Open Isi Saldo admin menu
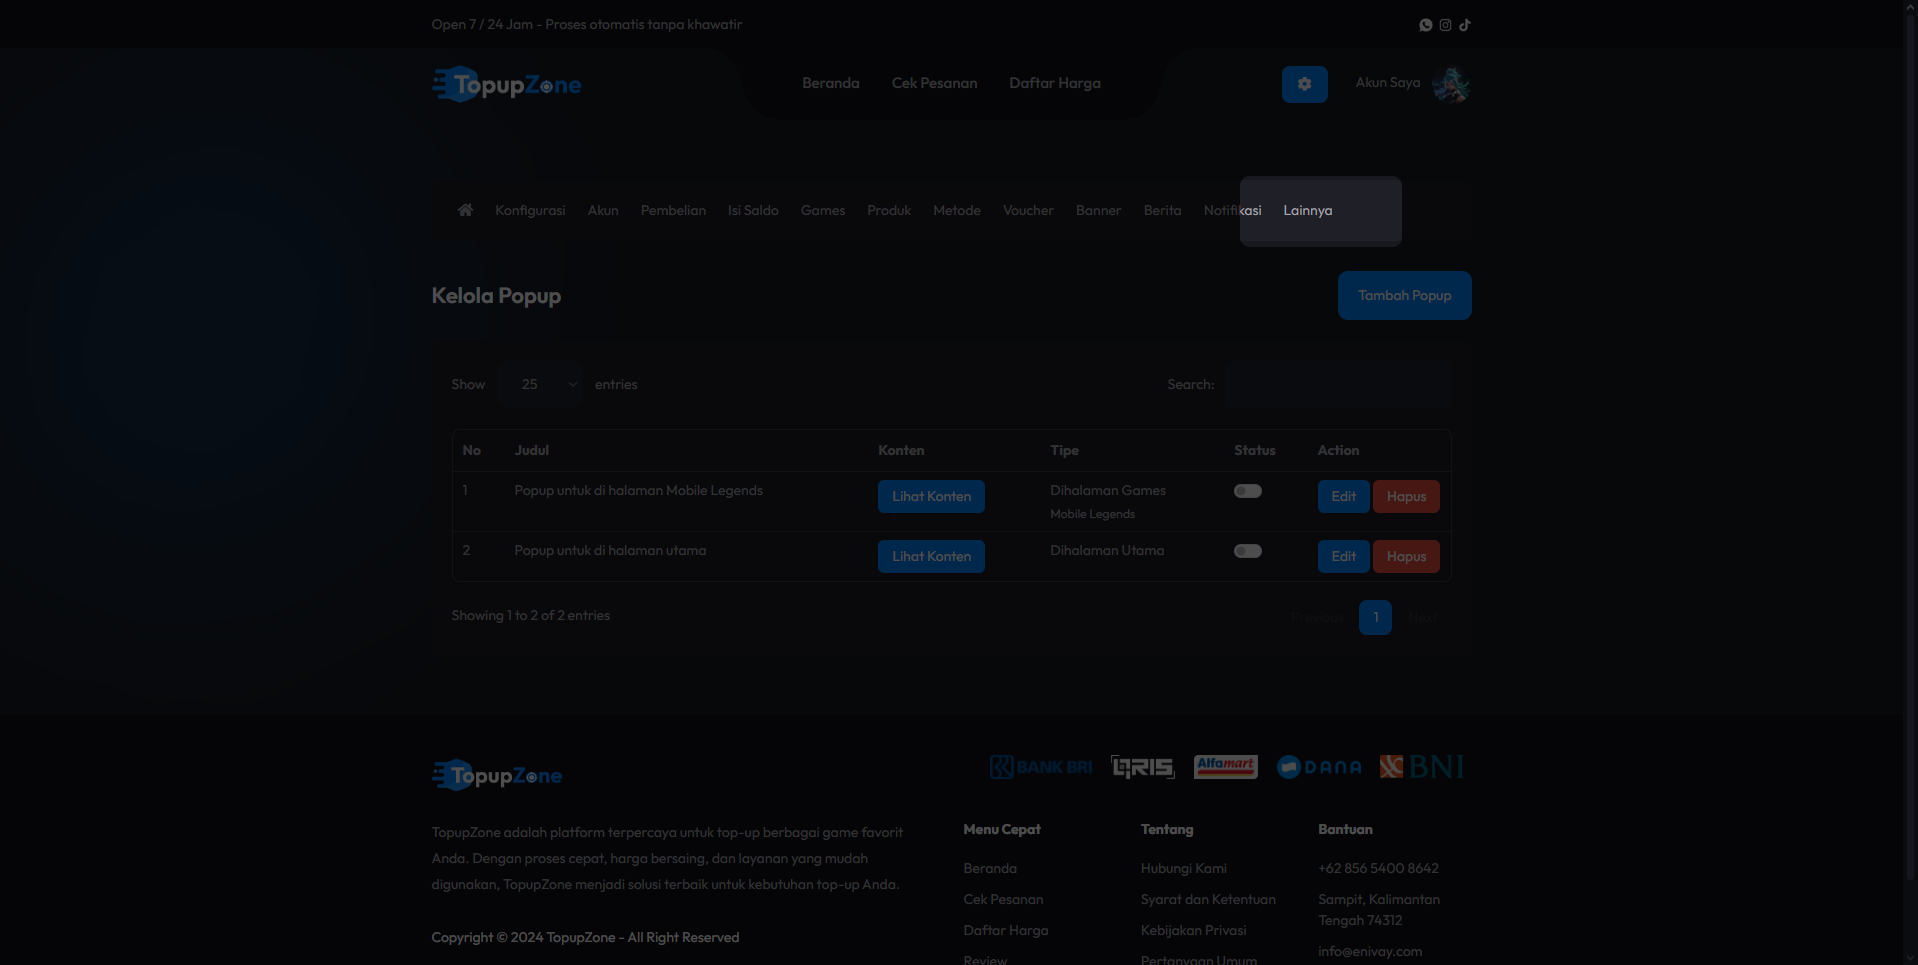This screenshot has width=1918, height=965. (753, 210)
